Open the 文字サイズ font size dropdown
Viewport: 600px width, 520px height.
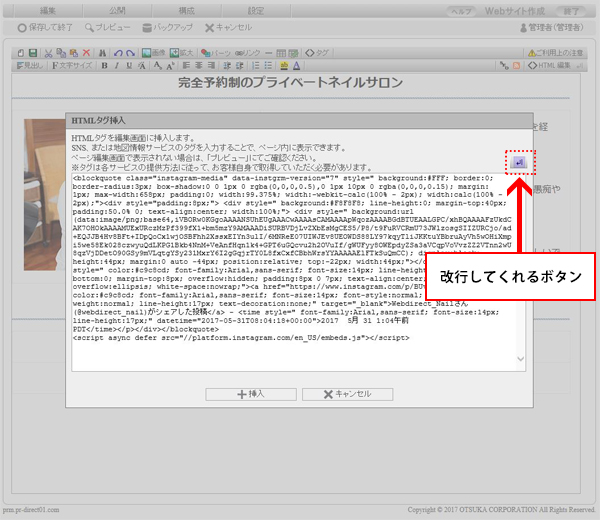(x=72, y=65)
